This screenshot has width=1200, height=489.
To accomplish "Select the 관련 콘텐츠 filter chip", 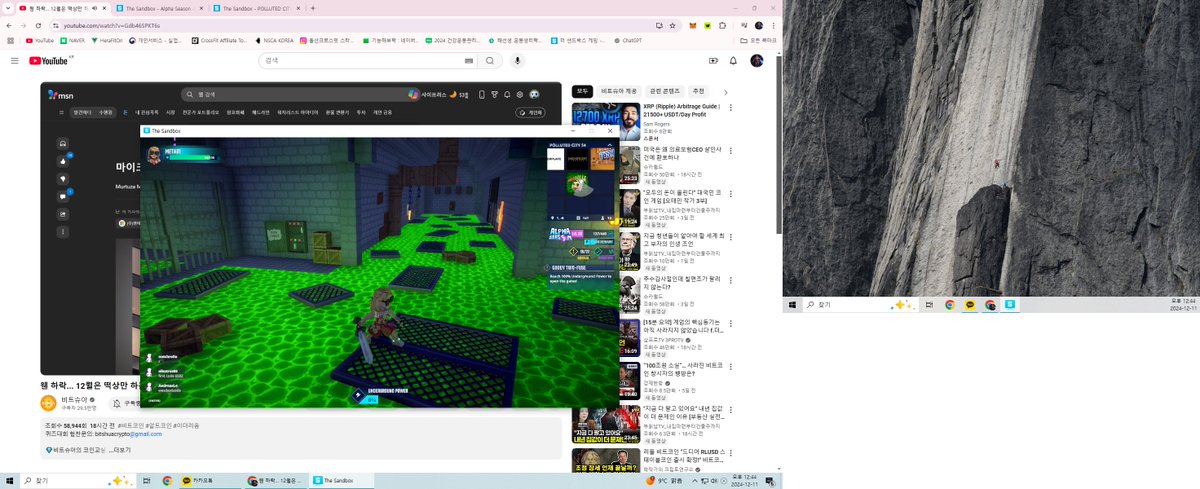I will pyautogui.click(x=667, y=90).
